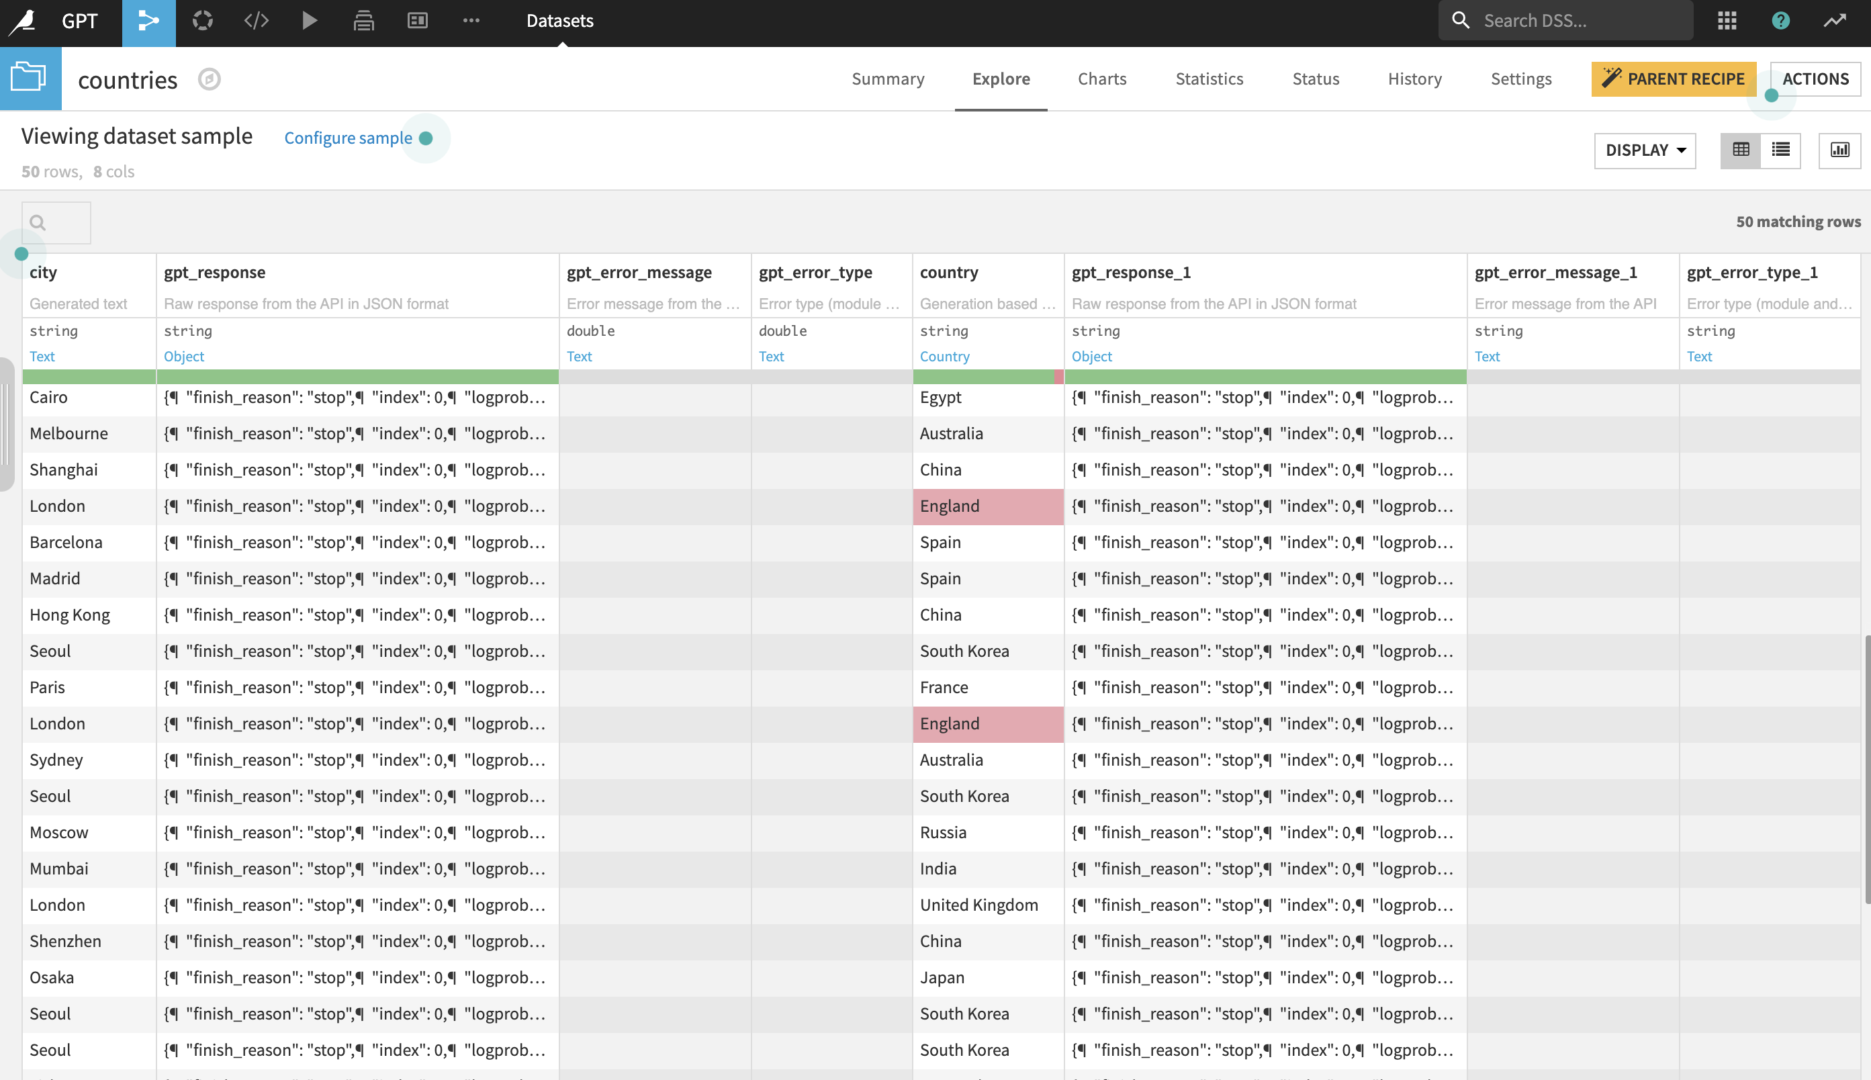Click the jobs status circular icon
The width and height of the screenshot is (1871, 1080).
click(202, 21)
